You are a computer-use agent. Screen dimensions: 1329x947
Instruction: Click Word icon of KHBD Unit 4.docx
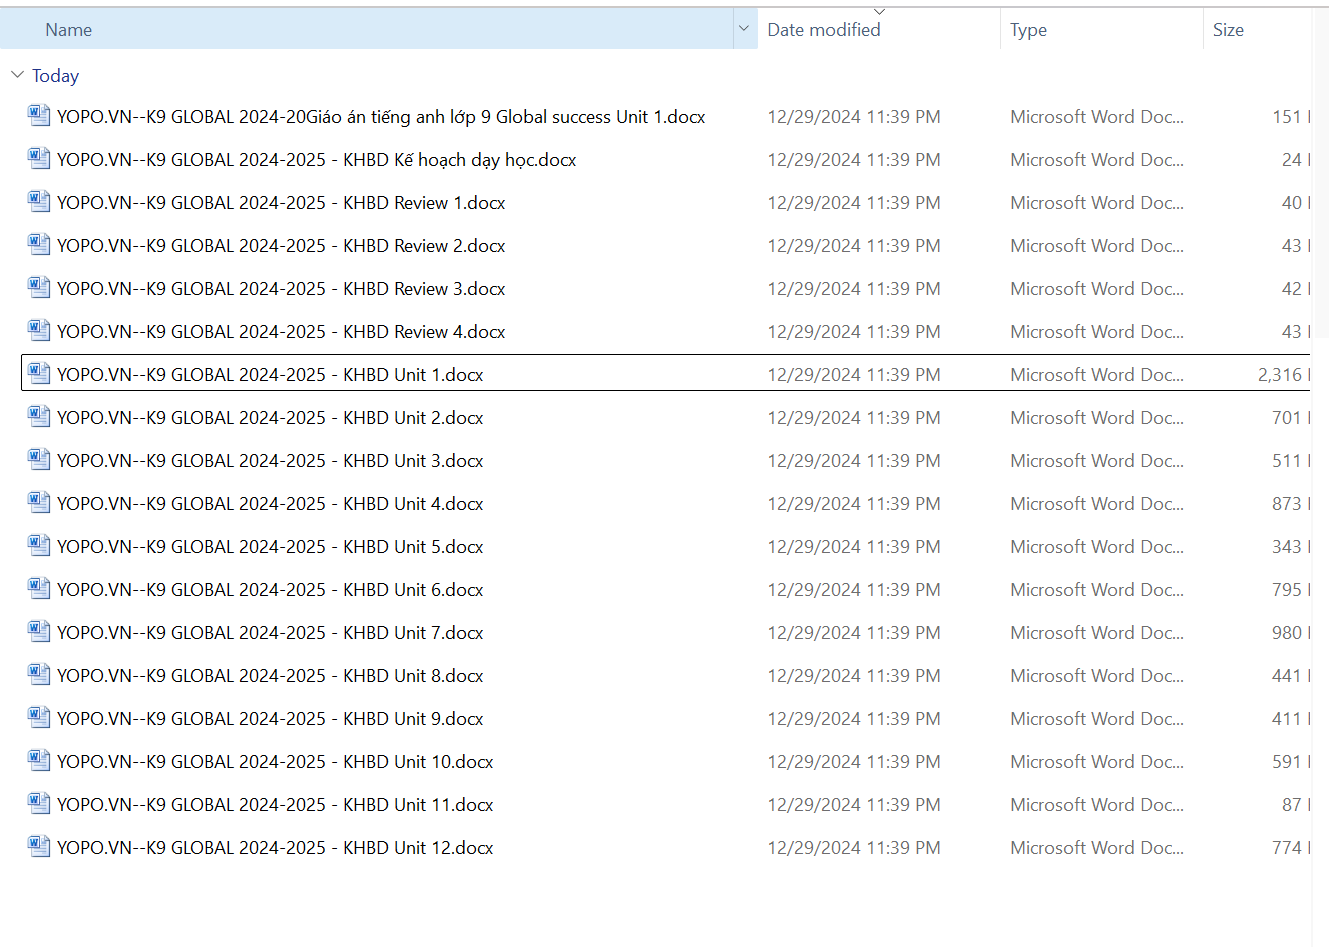[39, 503]
